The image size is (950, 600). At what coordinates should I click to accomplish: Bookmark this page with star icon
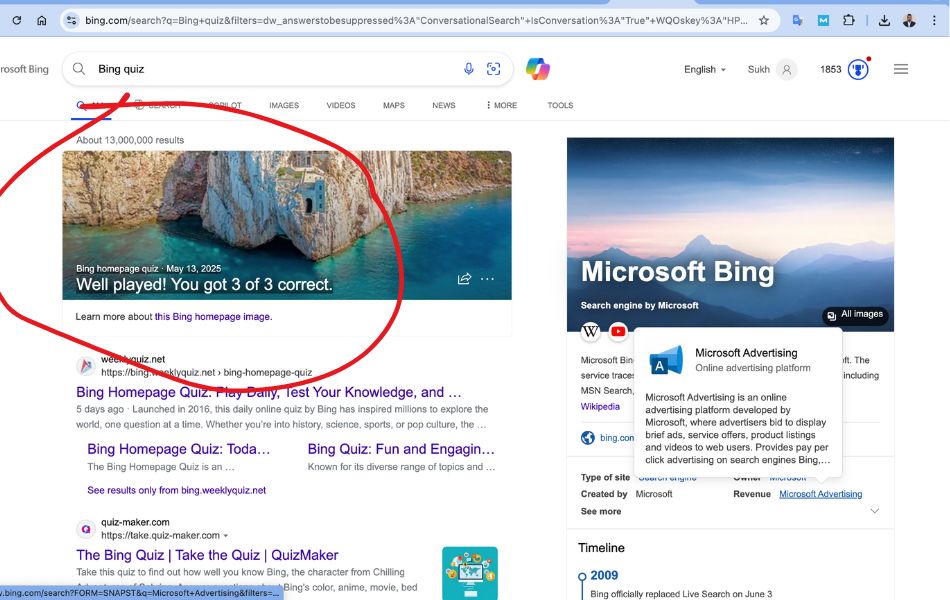click(x=763, y=21)
